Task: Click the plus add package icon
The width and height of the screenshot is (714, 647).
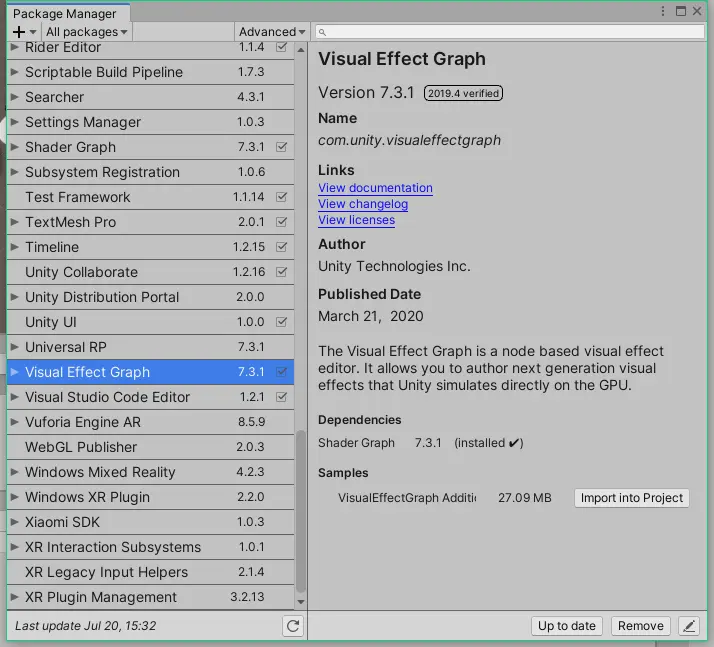Action: [x=19, y=32]
